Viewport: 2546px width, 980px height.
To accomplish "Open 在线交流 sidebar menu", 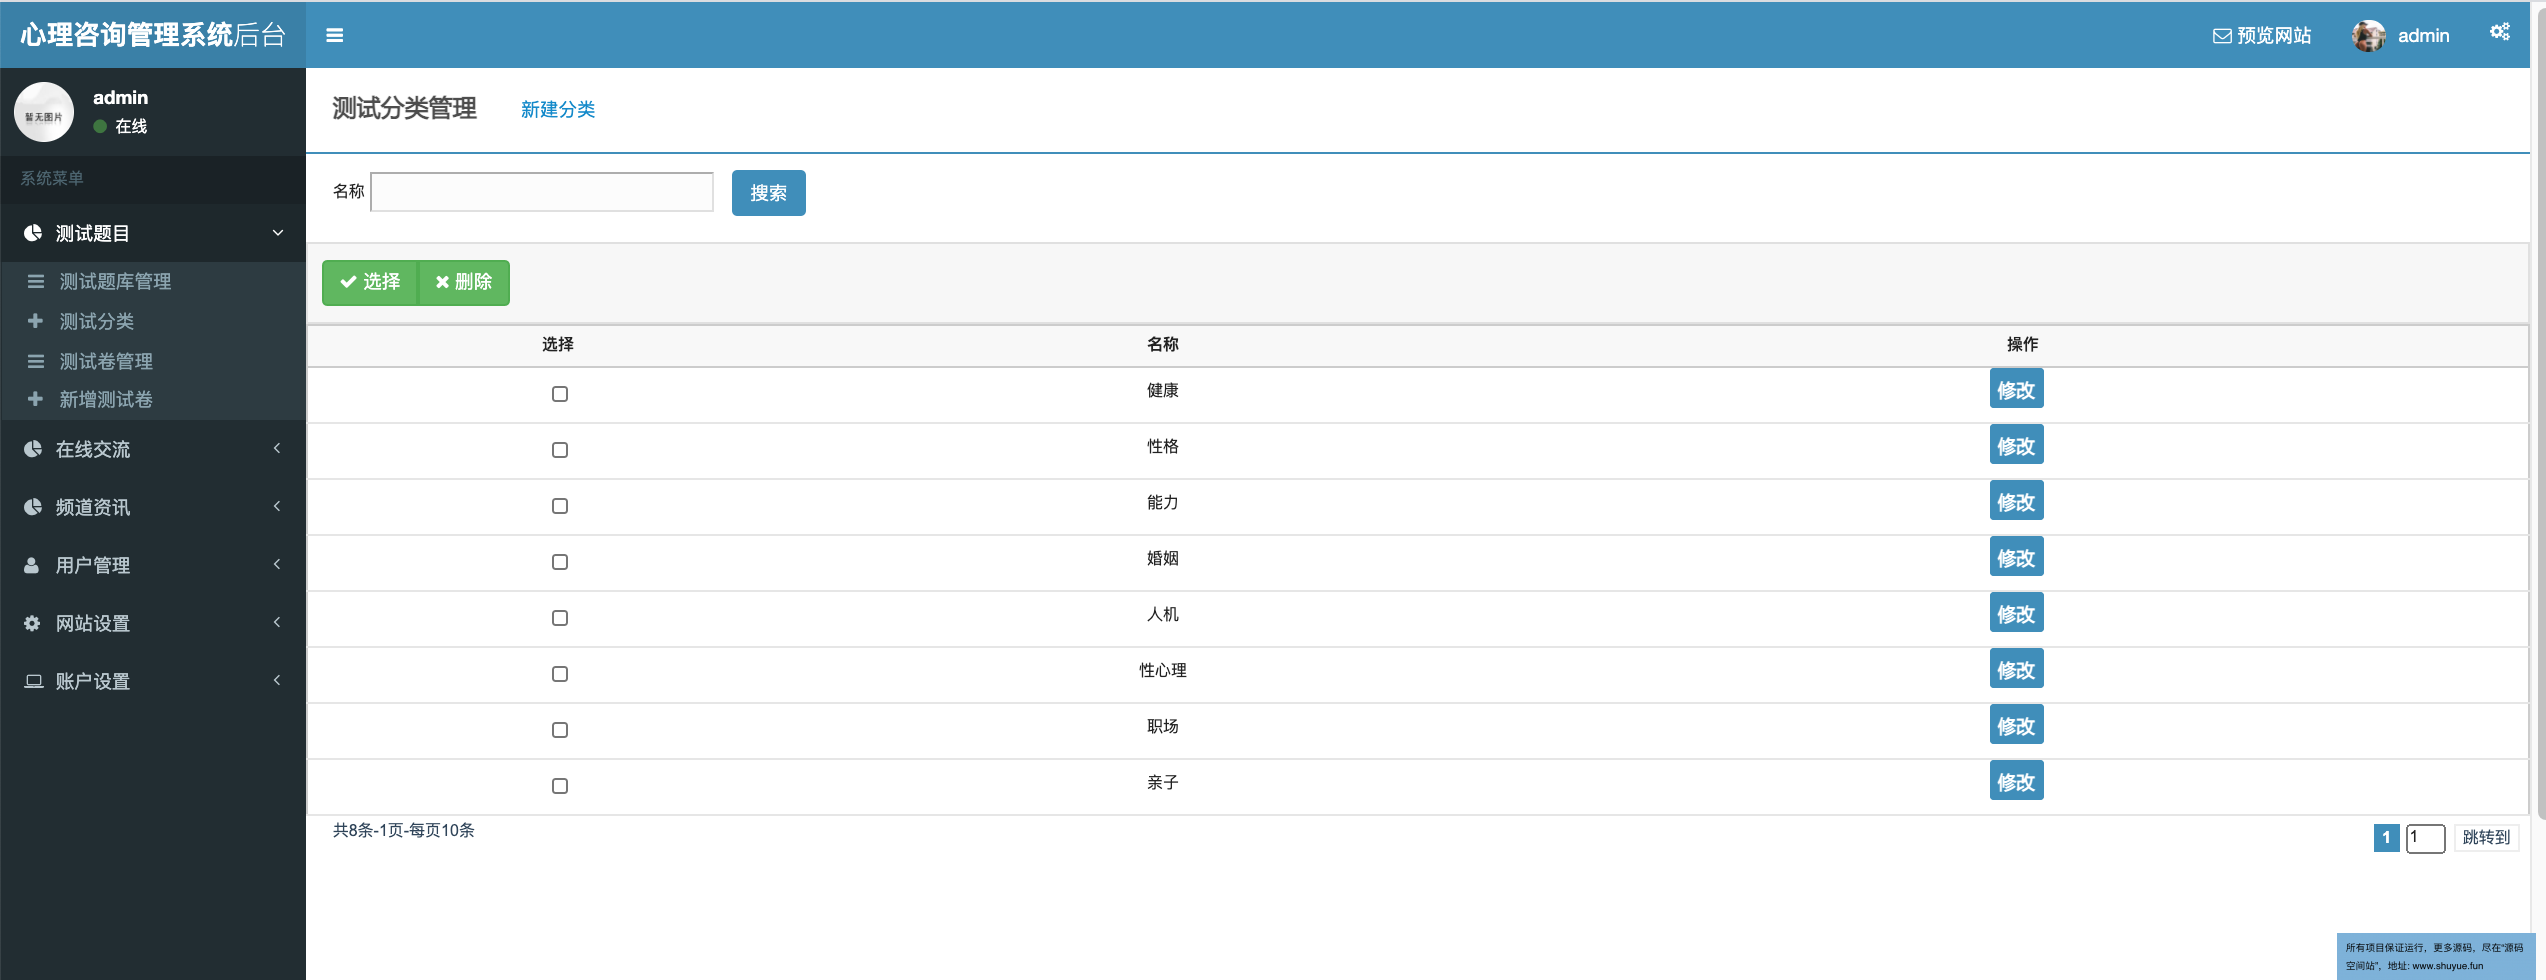I will 153,449.
